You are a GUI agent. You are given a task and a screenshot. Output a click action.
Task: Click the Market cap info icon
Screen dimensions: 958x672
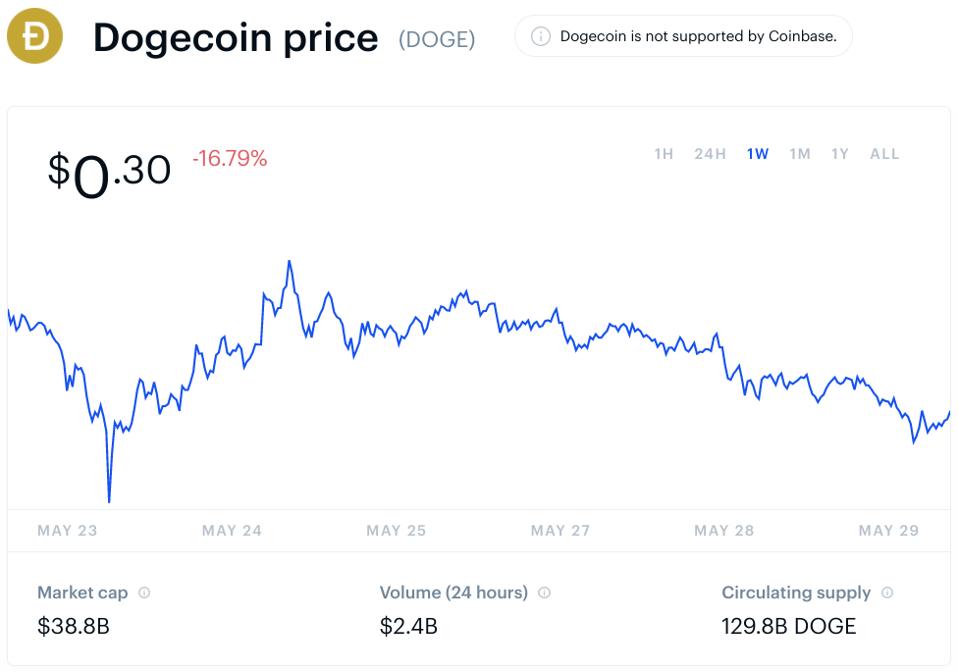pyautogui.click(x=144, y=593)
